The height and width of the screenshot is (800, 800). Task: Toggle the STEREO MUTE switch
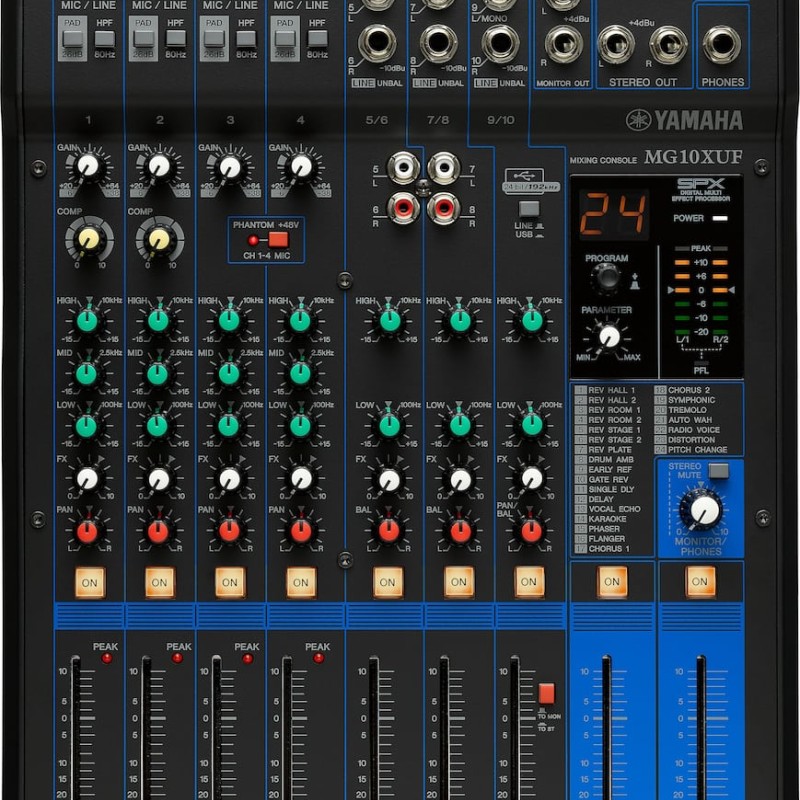[719, 471]
